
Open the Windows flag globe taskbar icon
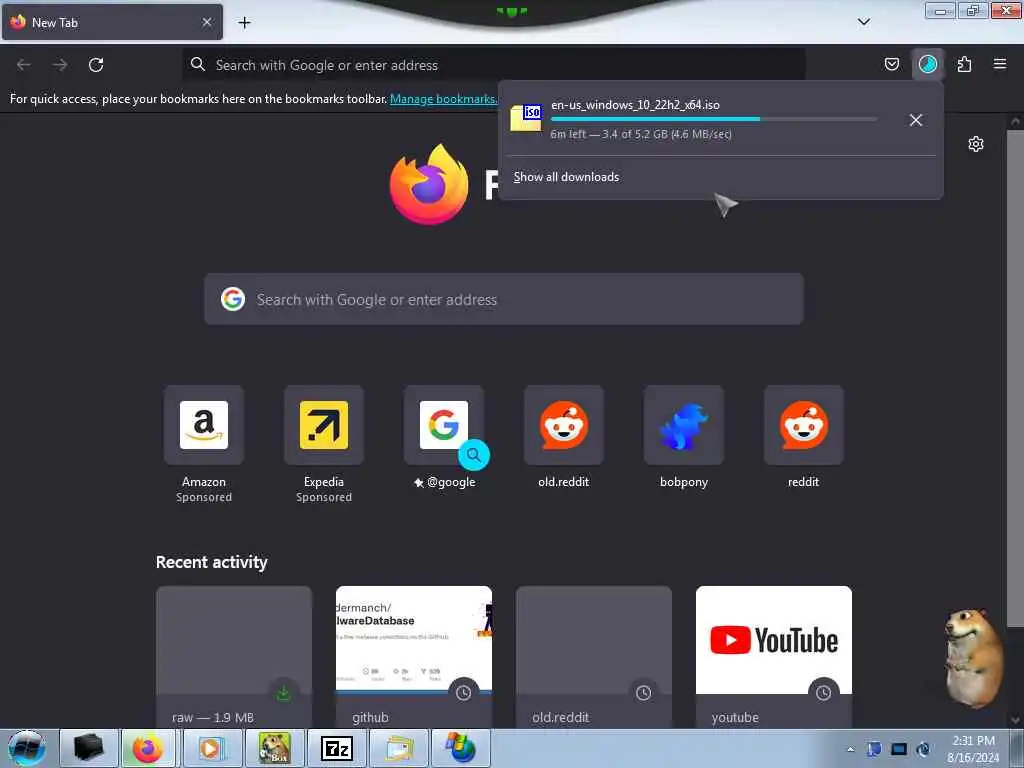(x=461, y=748)
